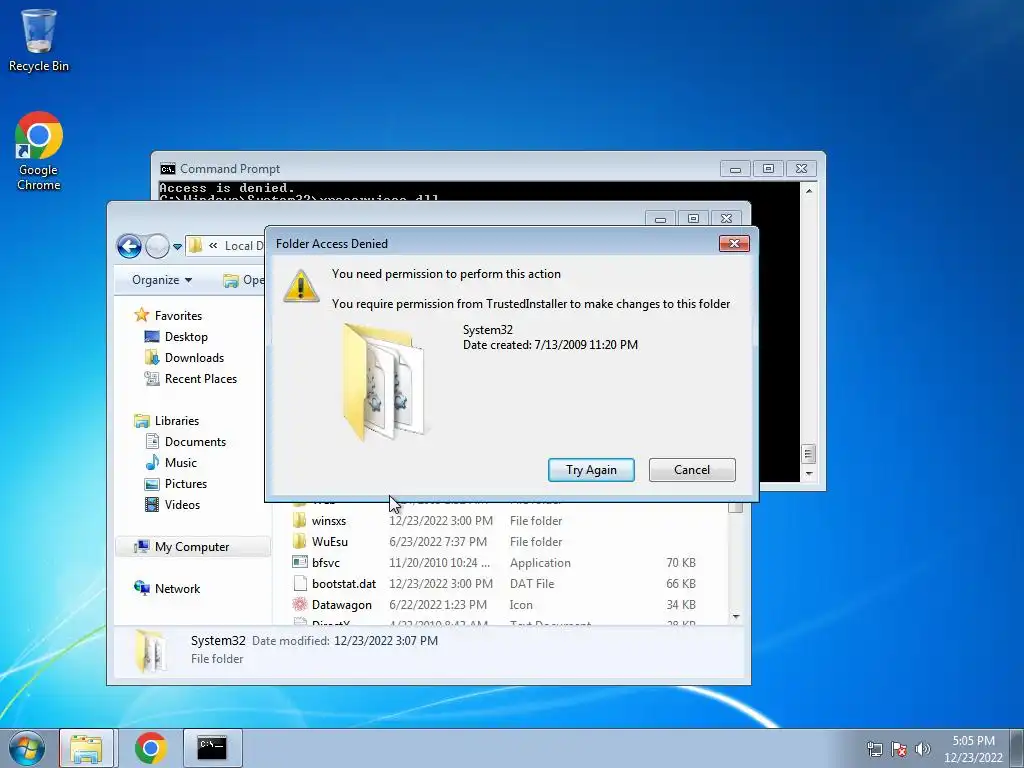Open the Pictures library
The height and width of the screenshot is (768, 1024).
click(x=176, y=484)
